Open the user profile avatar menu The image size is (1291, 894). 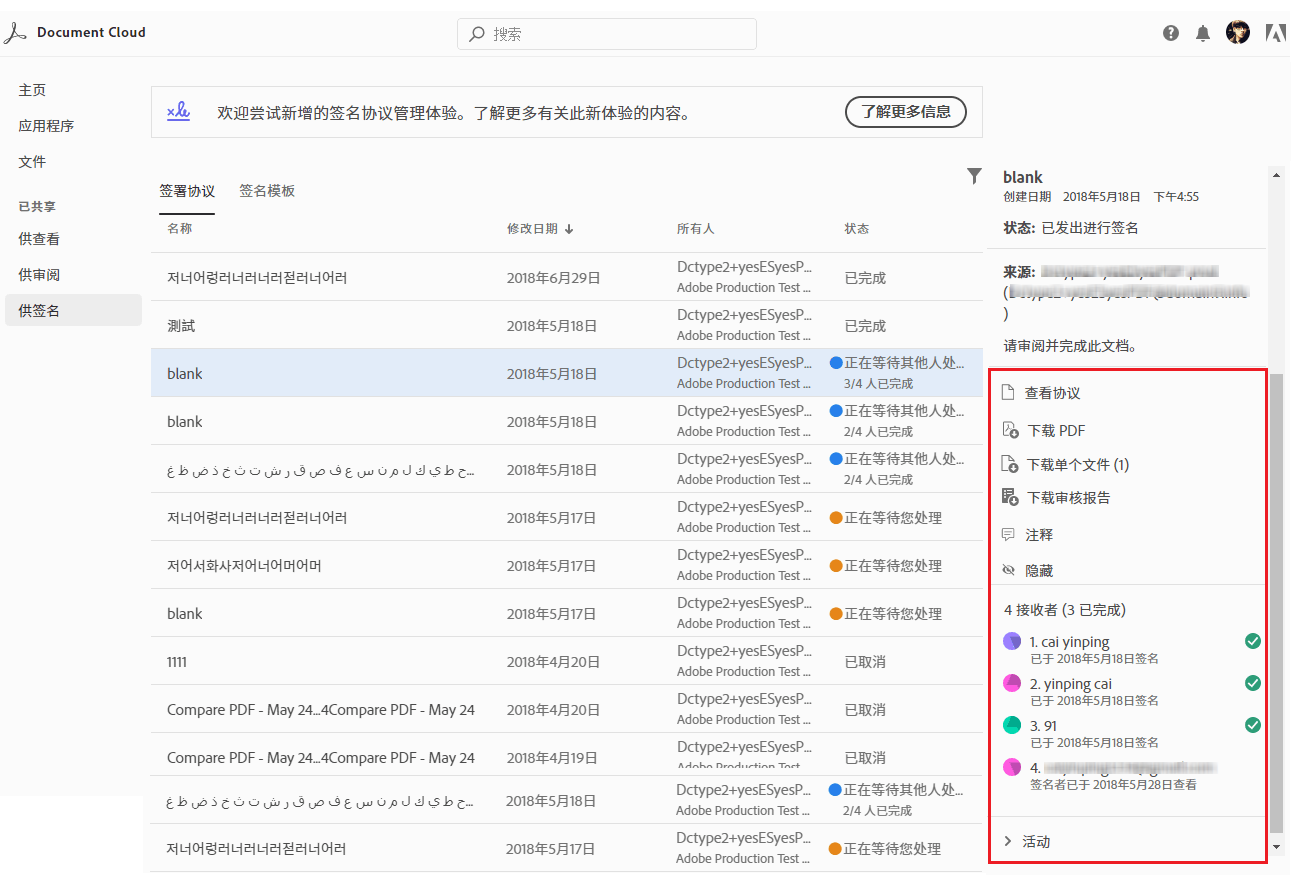[x=1238, y=32]
